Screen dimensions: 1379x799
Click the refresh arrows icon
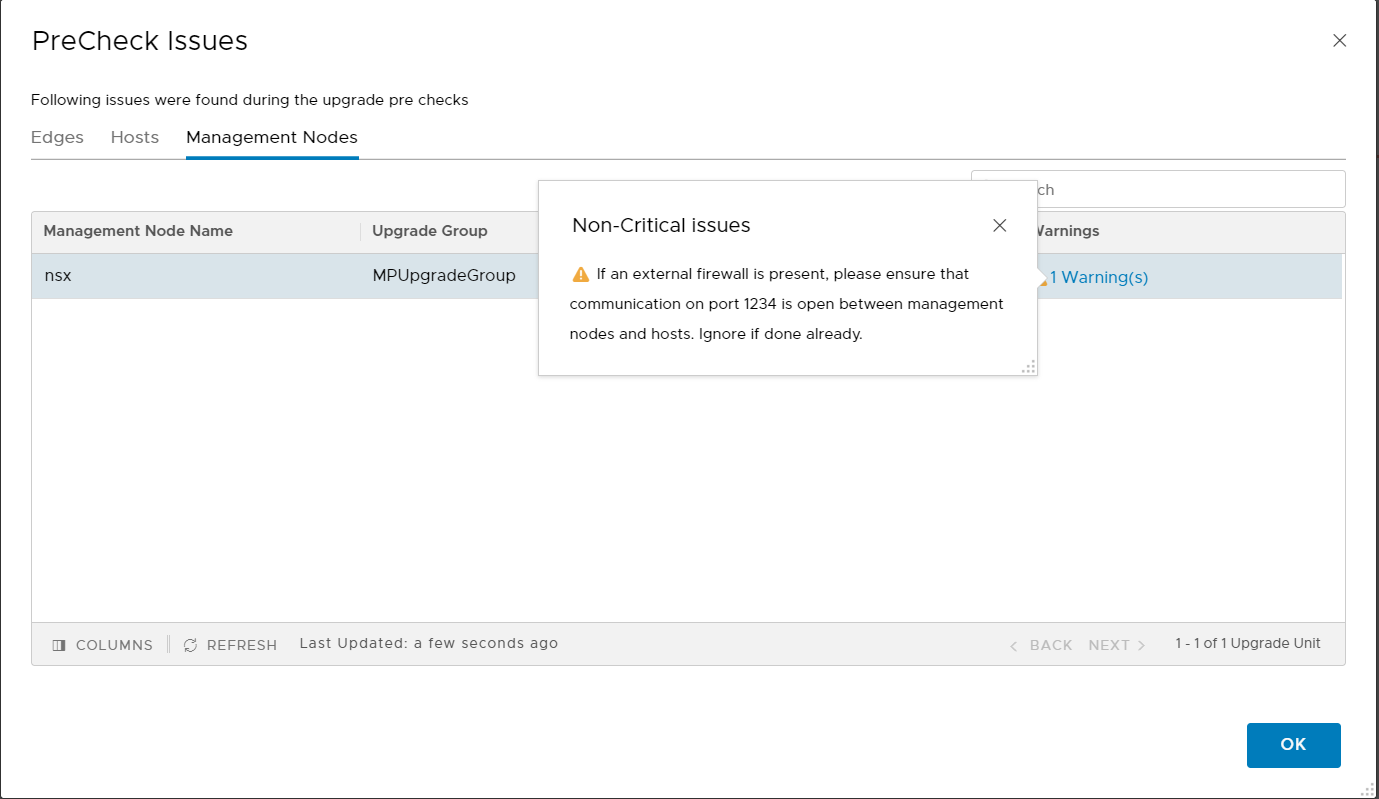pos(191,645)
